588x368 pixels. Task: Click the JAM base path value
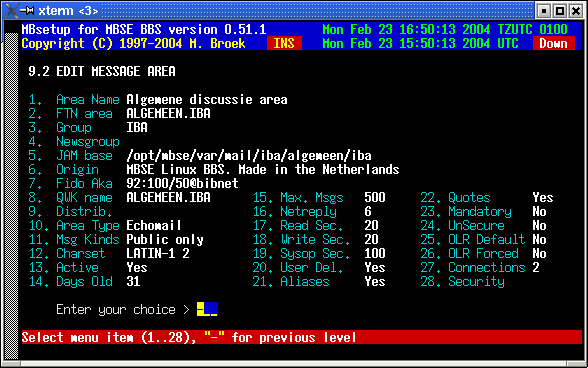tap(249, 156)
